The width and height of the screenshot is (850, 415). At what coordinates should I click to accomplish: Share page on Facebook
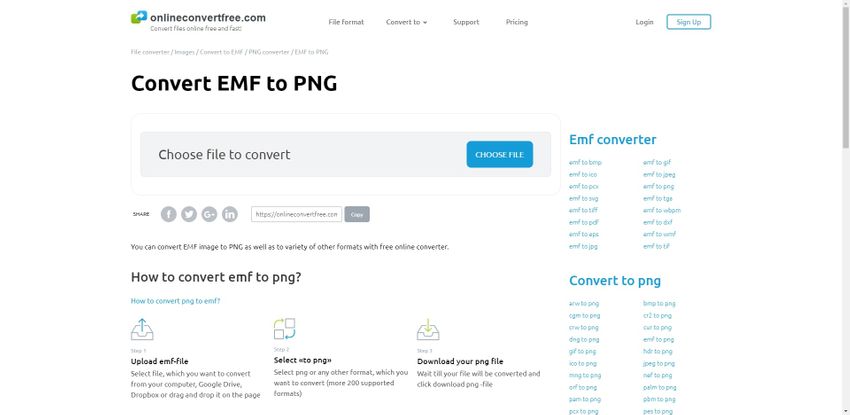coord(169,214)
